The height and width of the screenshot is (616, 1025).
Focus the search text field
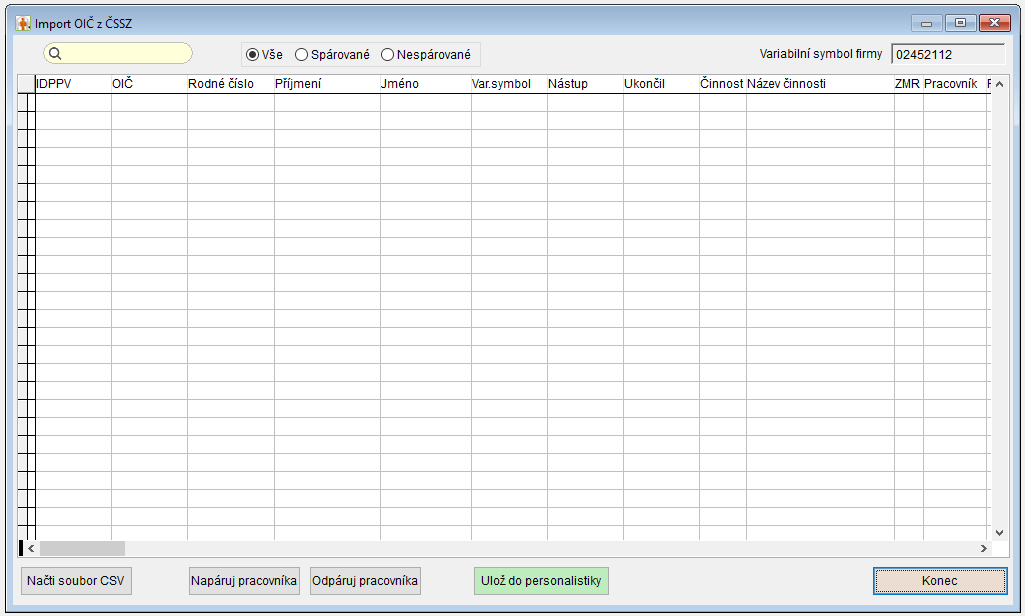[125, 54]
